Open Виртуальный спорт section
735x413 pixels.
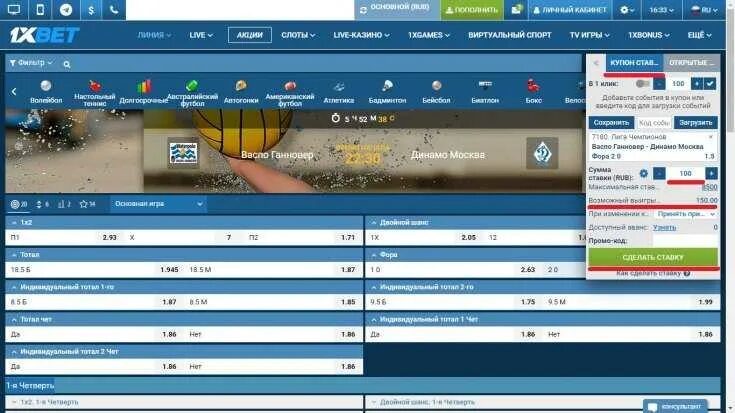[x=510, y=35]
